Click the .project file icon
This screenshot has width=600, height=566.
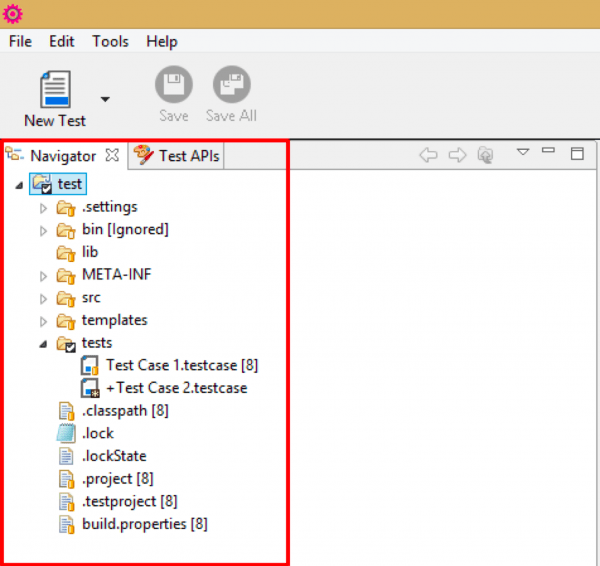tap(67, 479)
